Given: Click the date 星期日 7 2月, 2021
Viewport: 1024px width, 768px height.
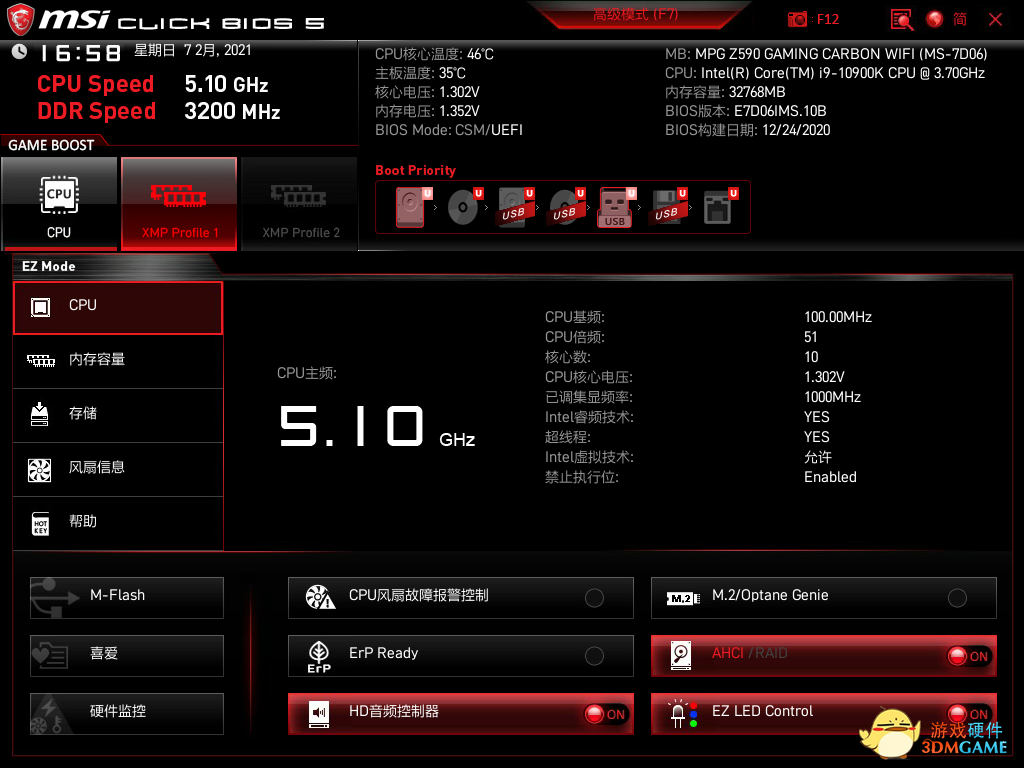Looking at the screenshot, I should 193,50.
